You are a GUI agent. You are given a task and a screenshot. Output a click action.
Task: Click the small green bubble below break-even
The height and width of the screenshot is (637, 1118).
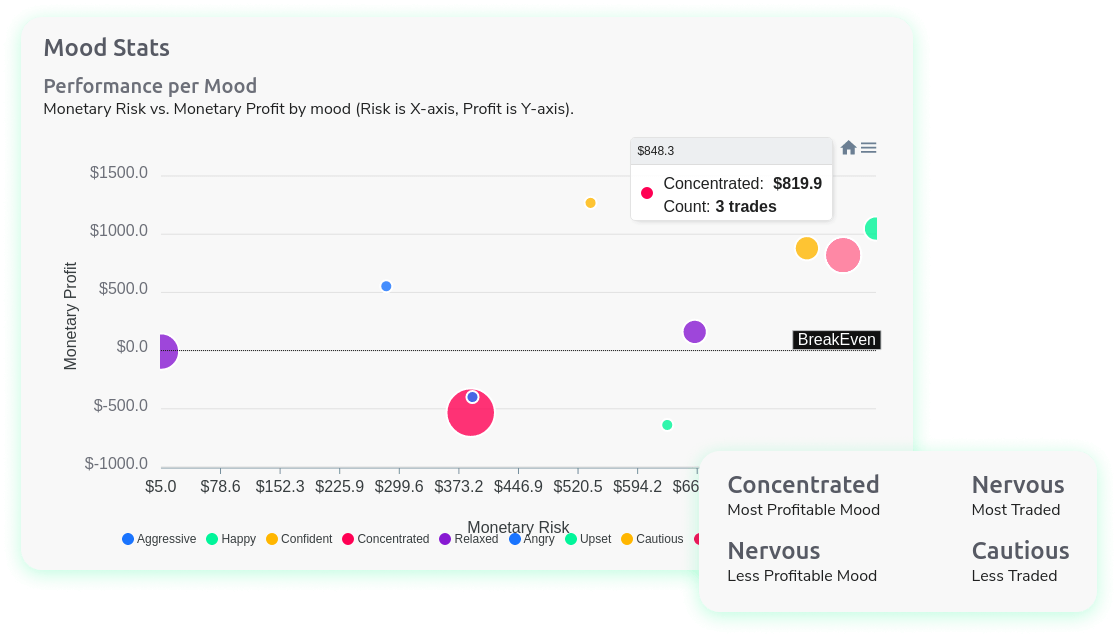(x=667, y=425)
